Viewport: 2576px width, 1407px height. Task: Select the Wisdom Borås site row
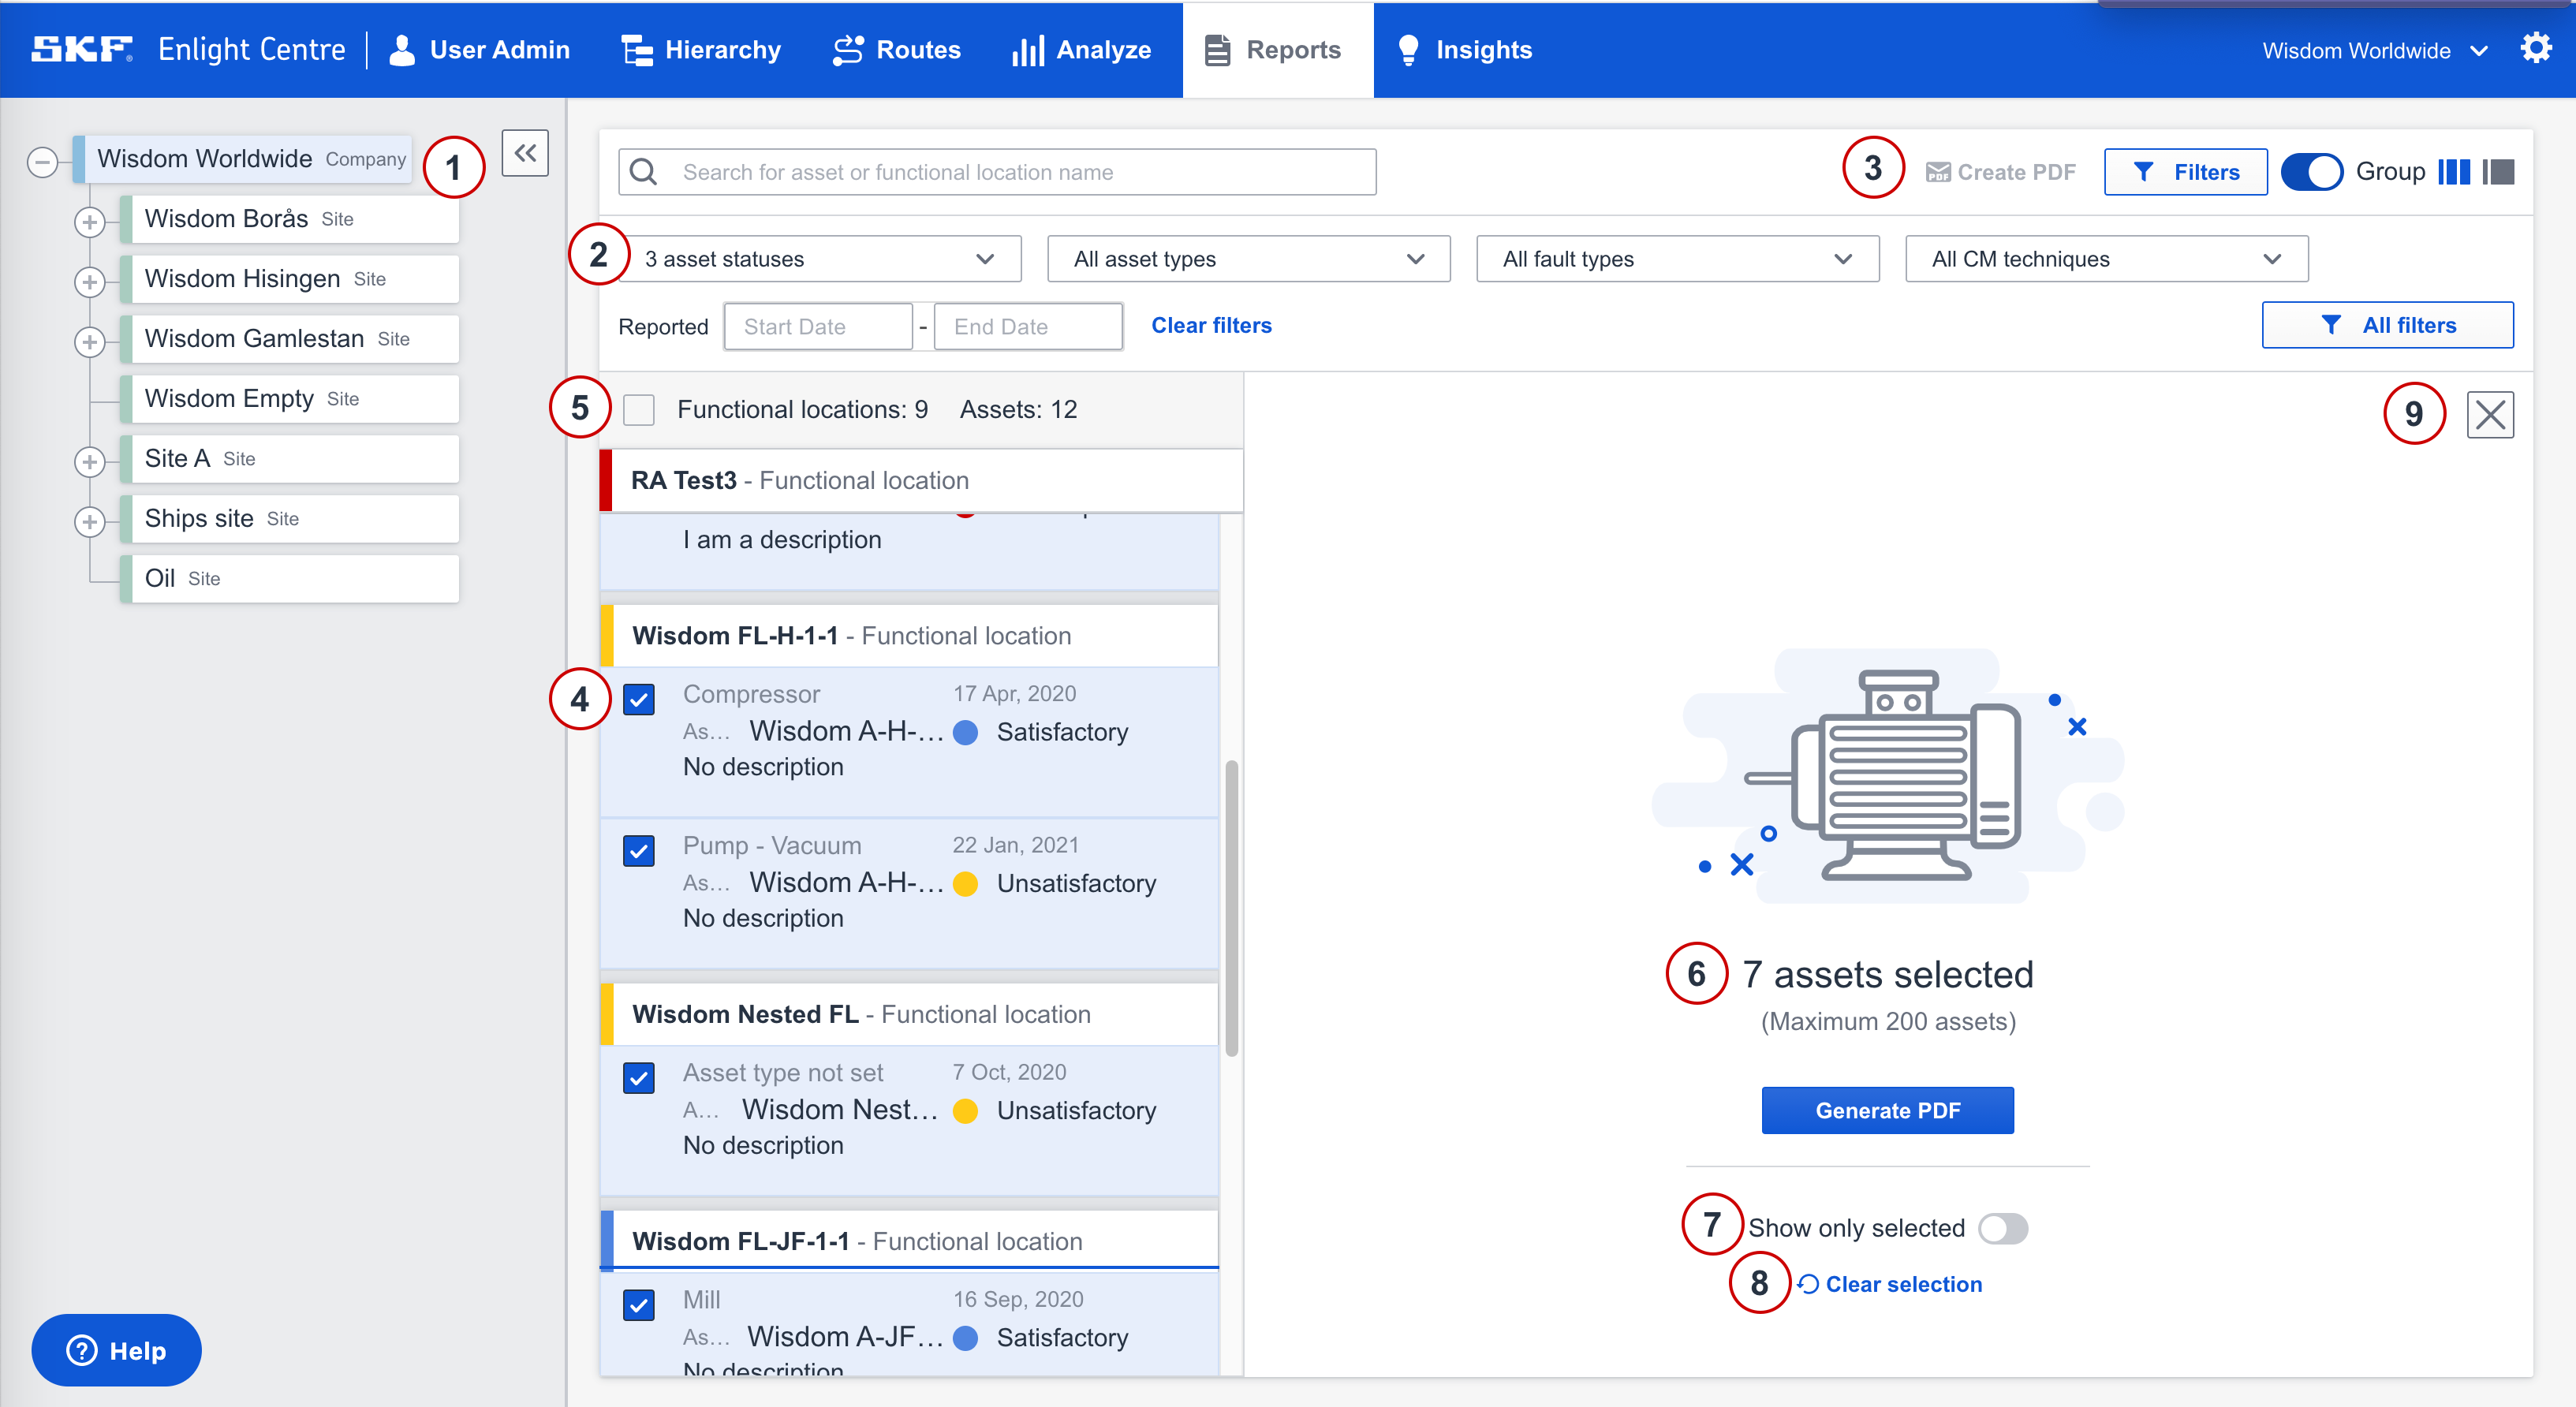click(x=289, y=219)
